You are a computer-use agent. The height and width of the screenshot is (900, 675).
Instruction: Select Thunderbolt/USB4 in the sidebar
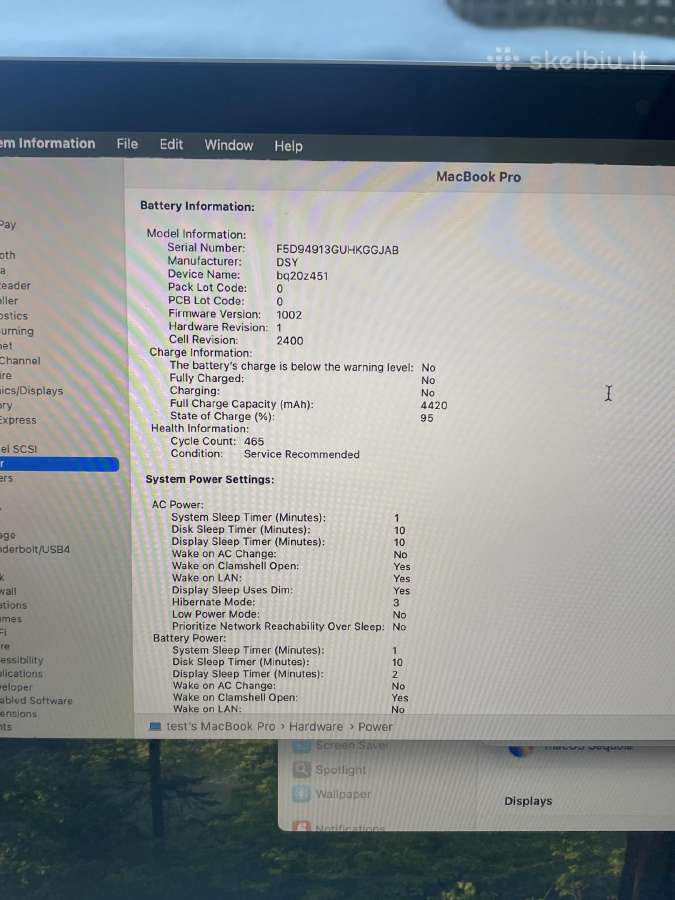(x=35, y=549)
